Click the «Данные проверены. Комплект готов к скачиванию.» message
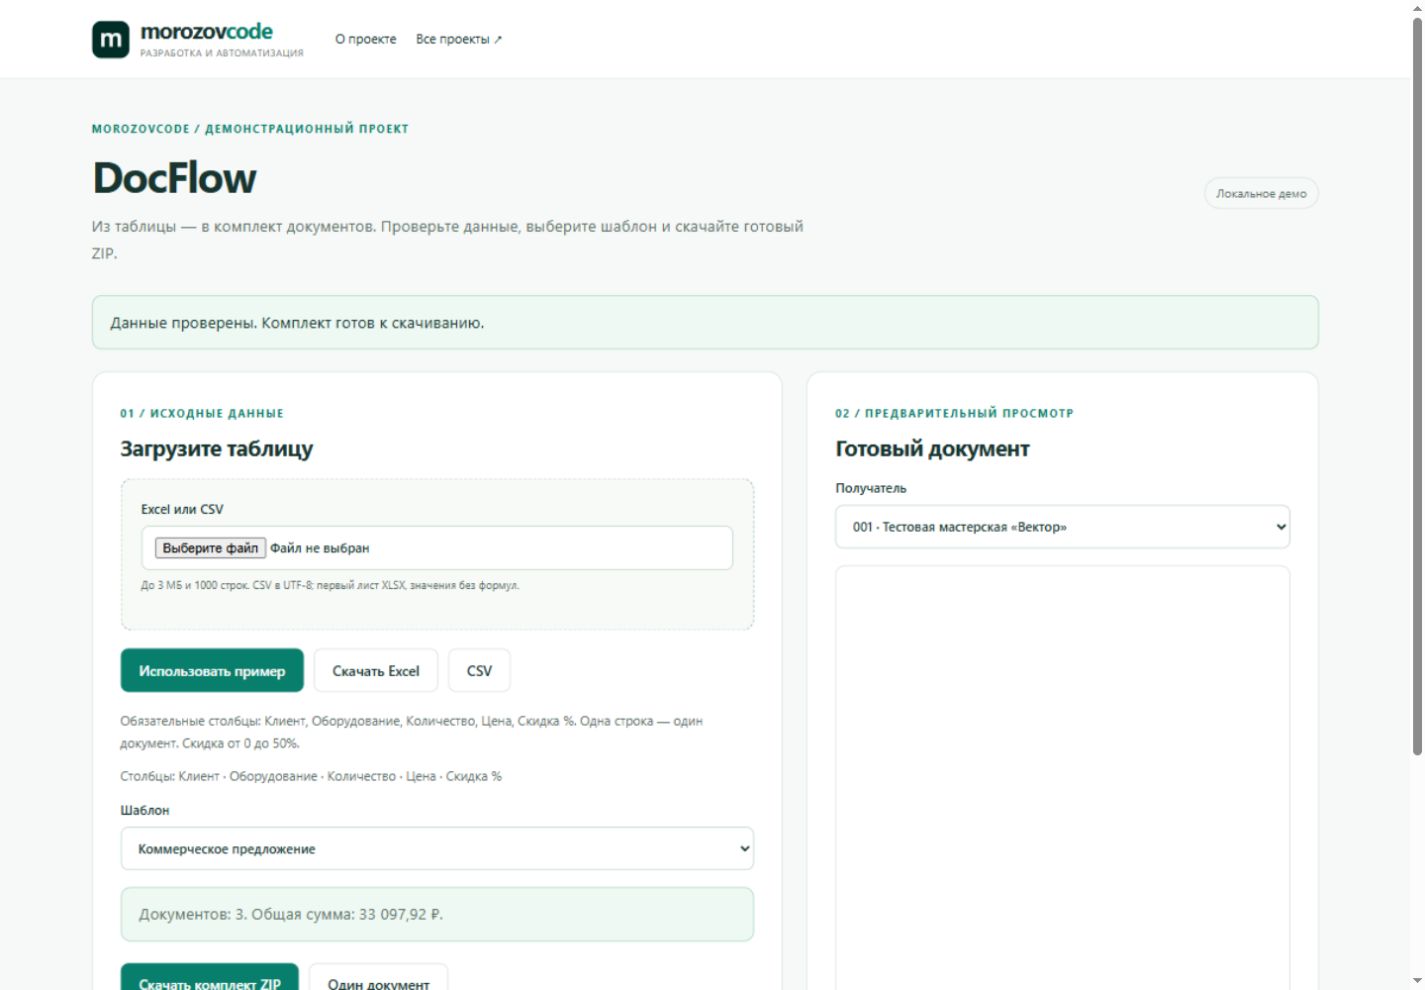 [297, 323]
